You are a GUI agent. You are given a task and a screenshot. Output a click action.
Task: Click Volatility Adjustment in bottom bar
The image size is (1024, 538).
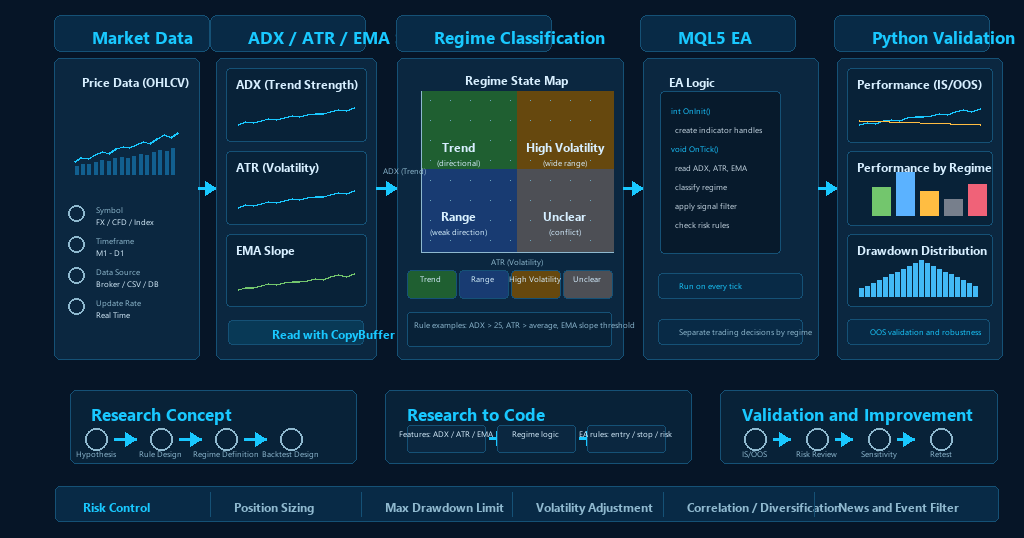tap(594, 507)
